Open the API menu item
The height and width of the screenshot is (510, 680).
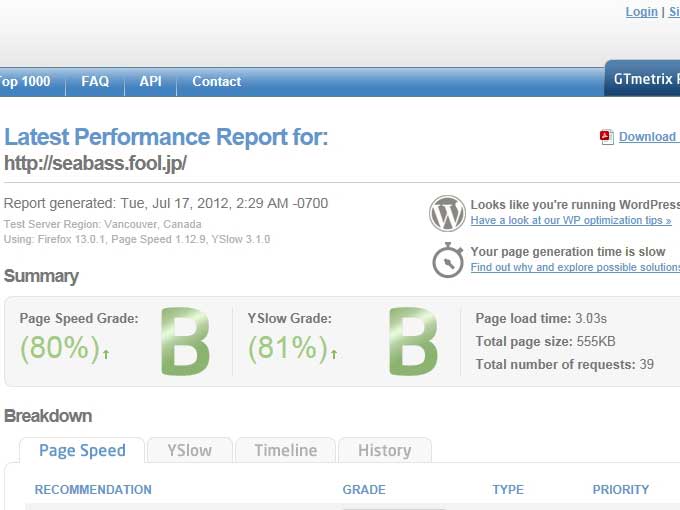150,82
